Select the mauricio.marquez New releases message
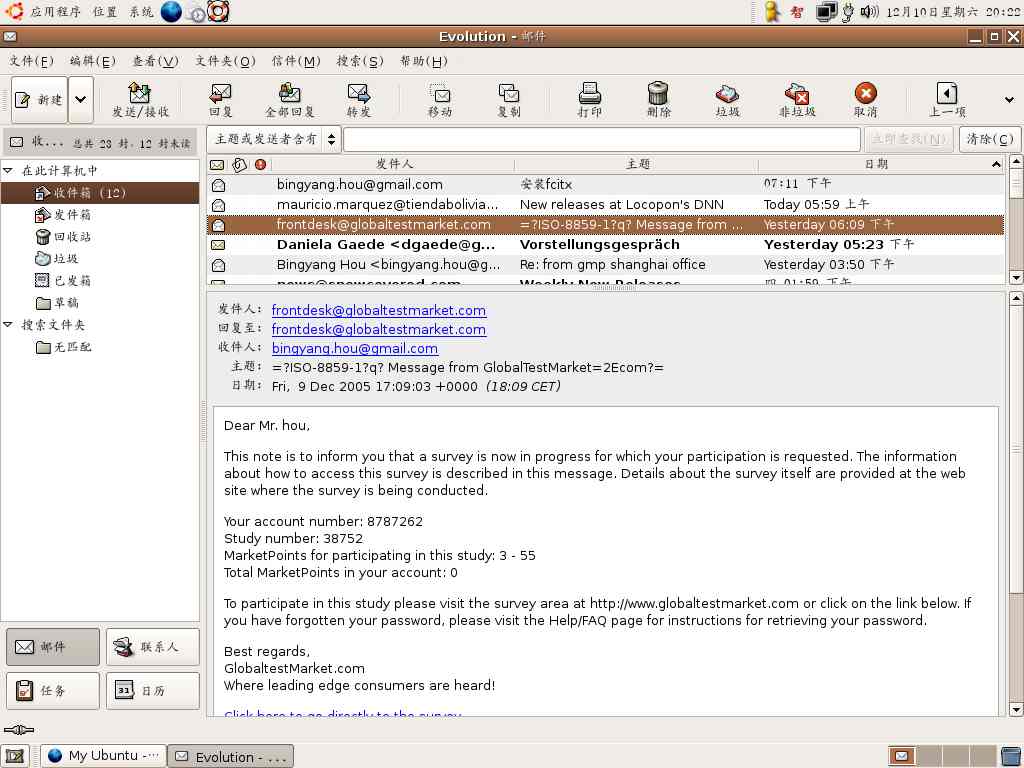 (606, 204)
